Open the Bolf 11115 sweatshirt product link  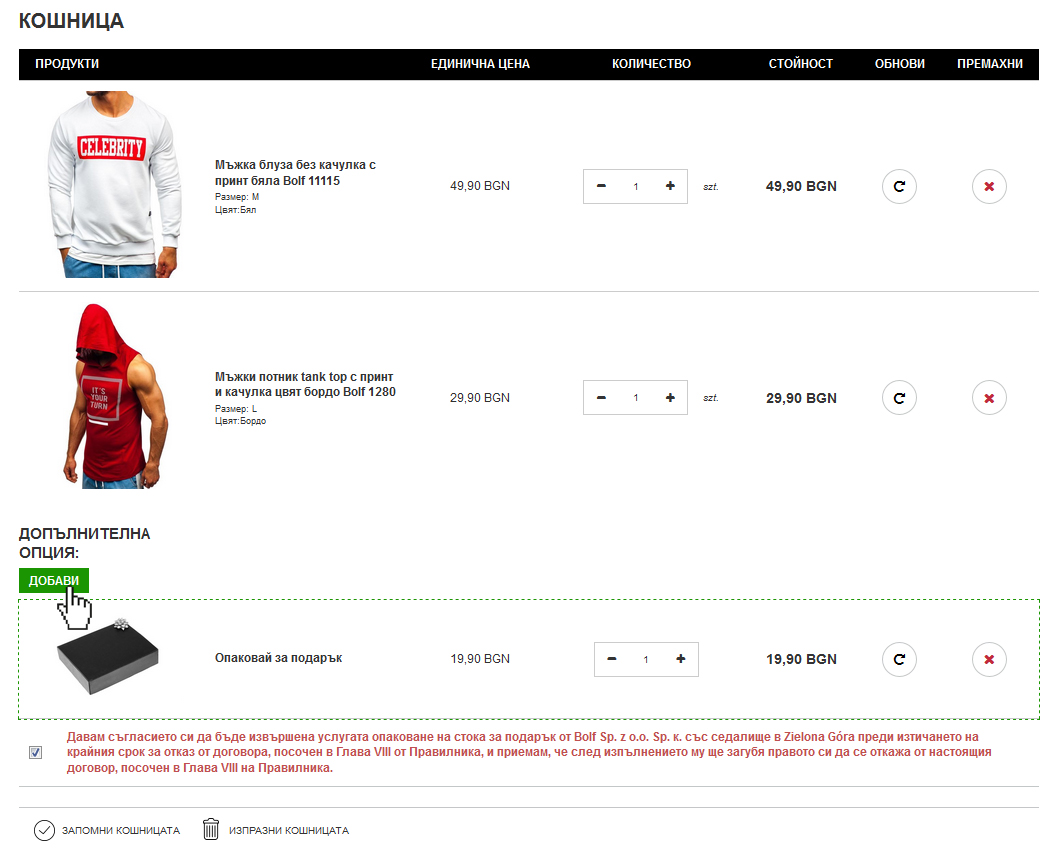pos(294,172)
